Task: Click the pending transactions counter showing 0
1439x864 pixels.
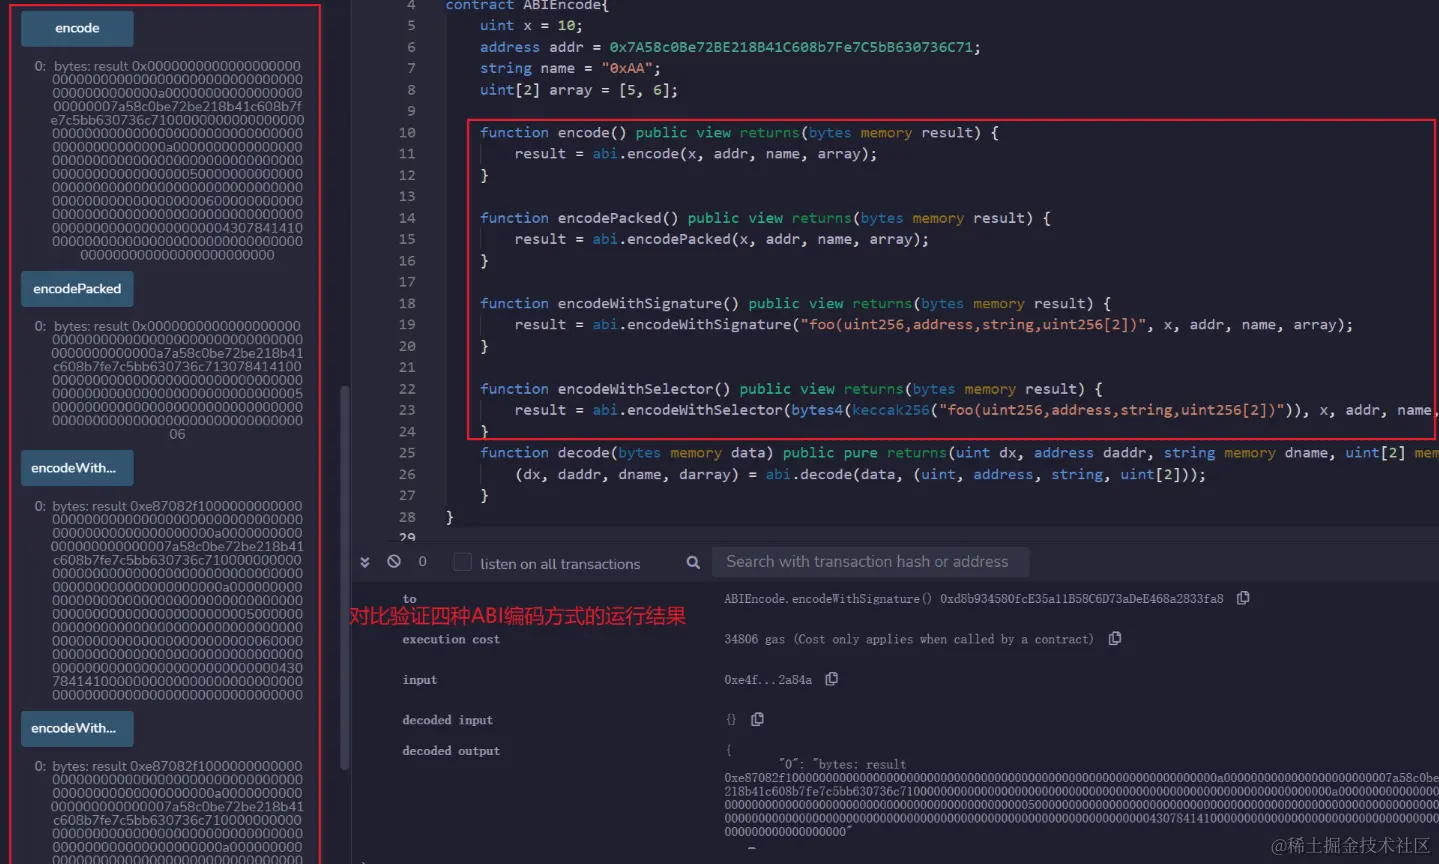Action: (422, 562)
